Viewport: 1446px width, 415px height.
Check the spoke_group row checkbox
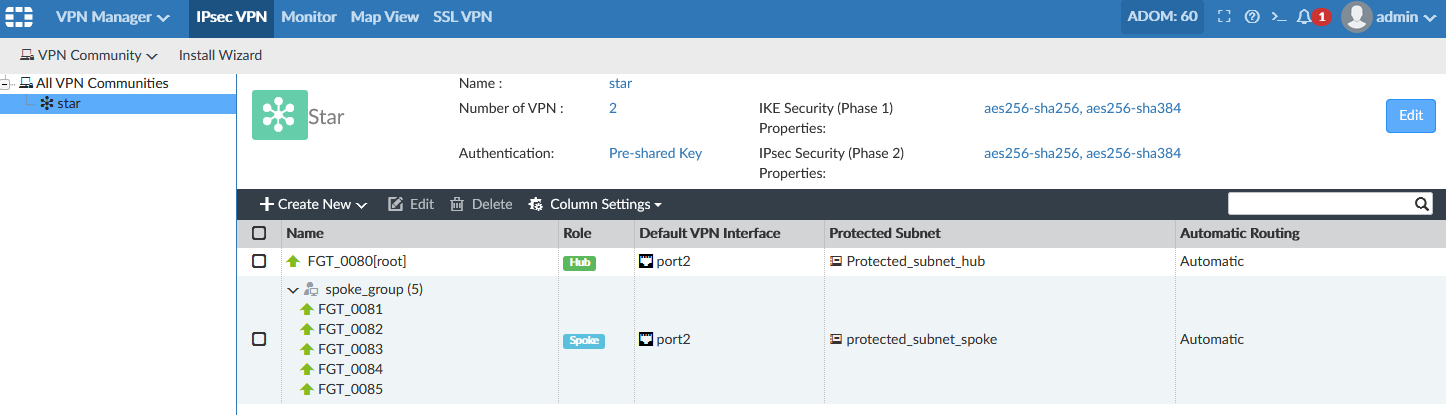(x=259, y=339)
